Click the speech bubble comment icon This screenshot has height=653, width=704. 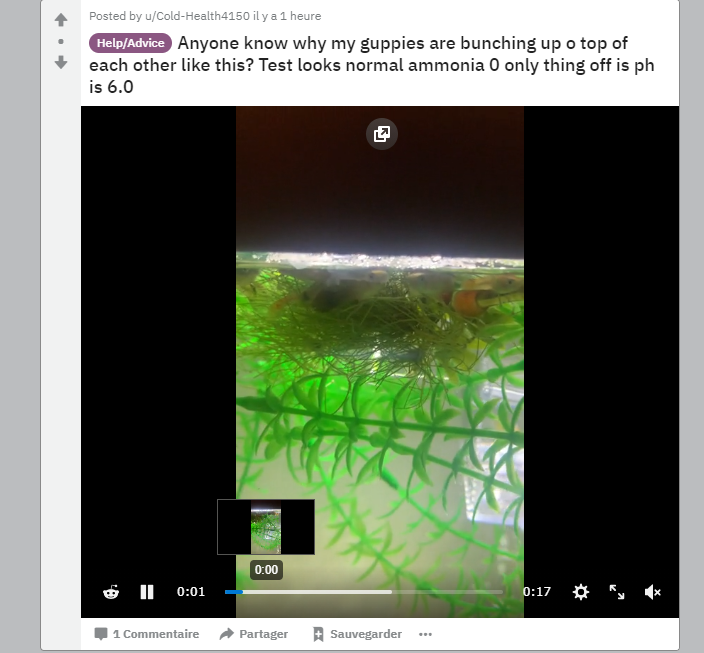pos(101,634)
